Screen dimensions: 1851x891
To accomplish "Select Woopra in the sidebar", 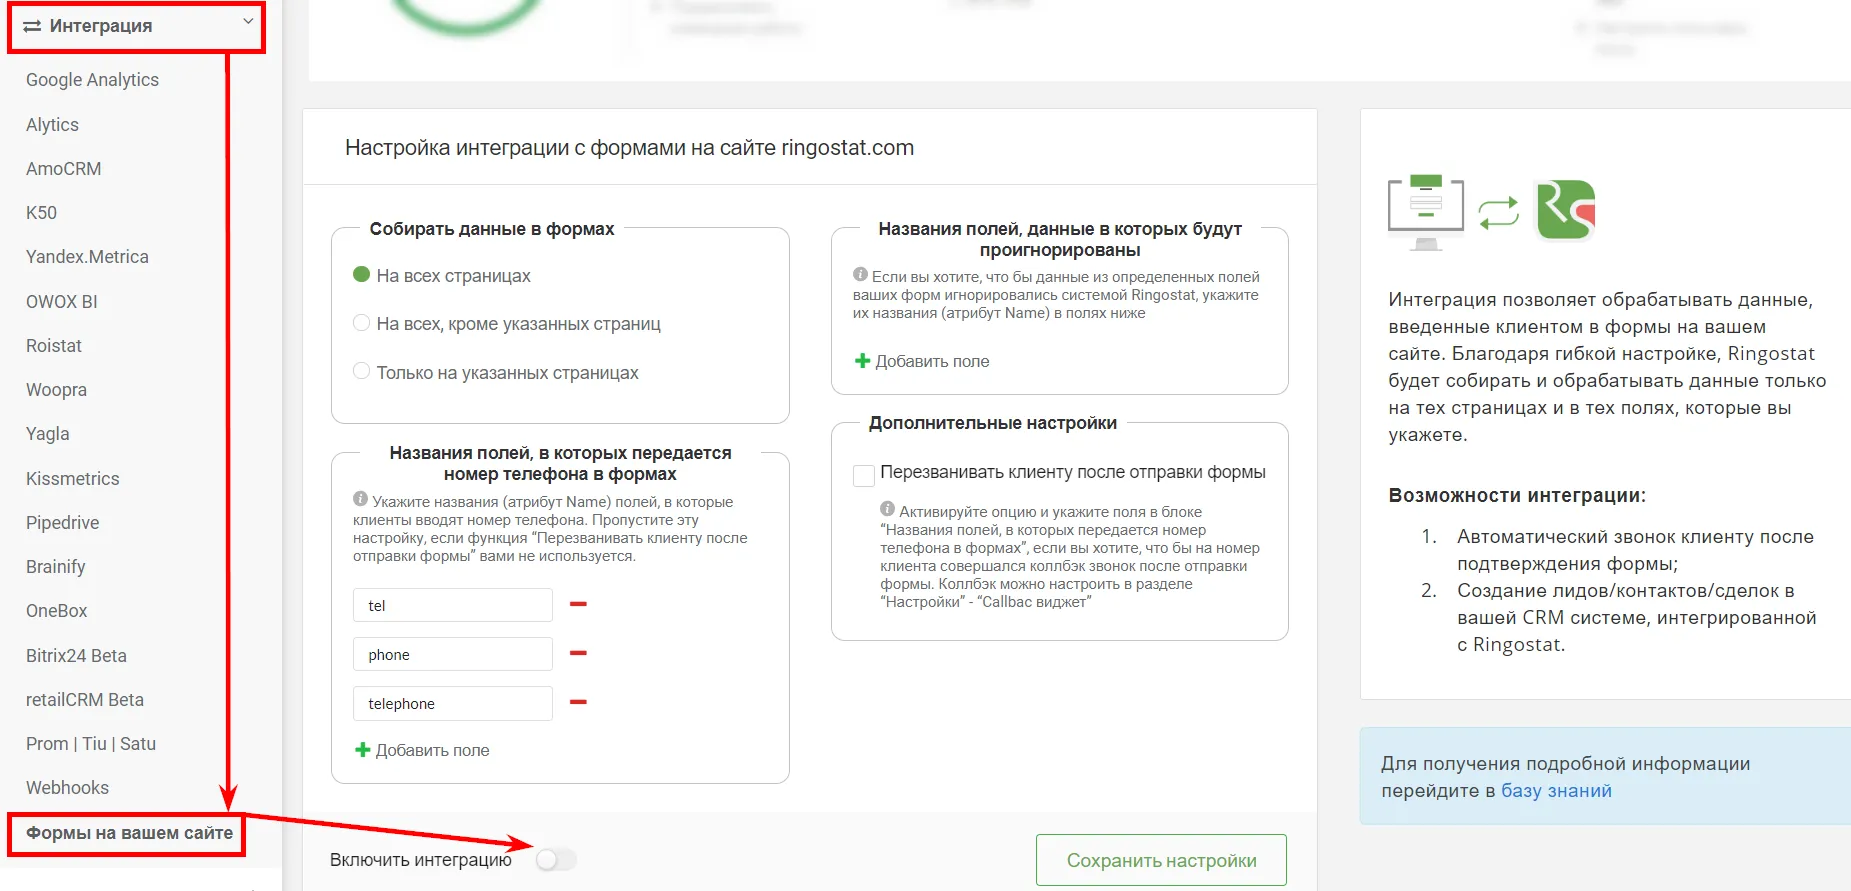I will pos(56,390).
